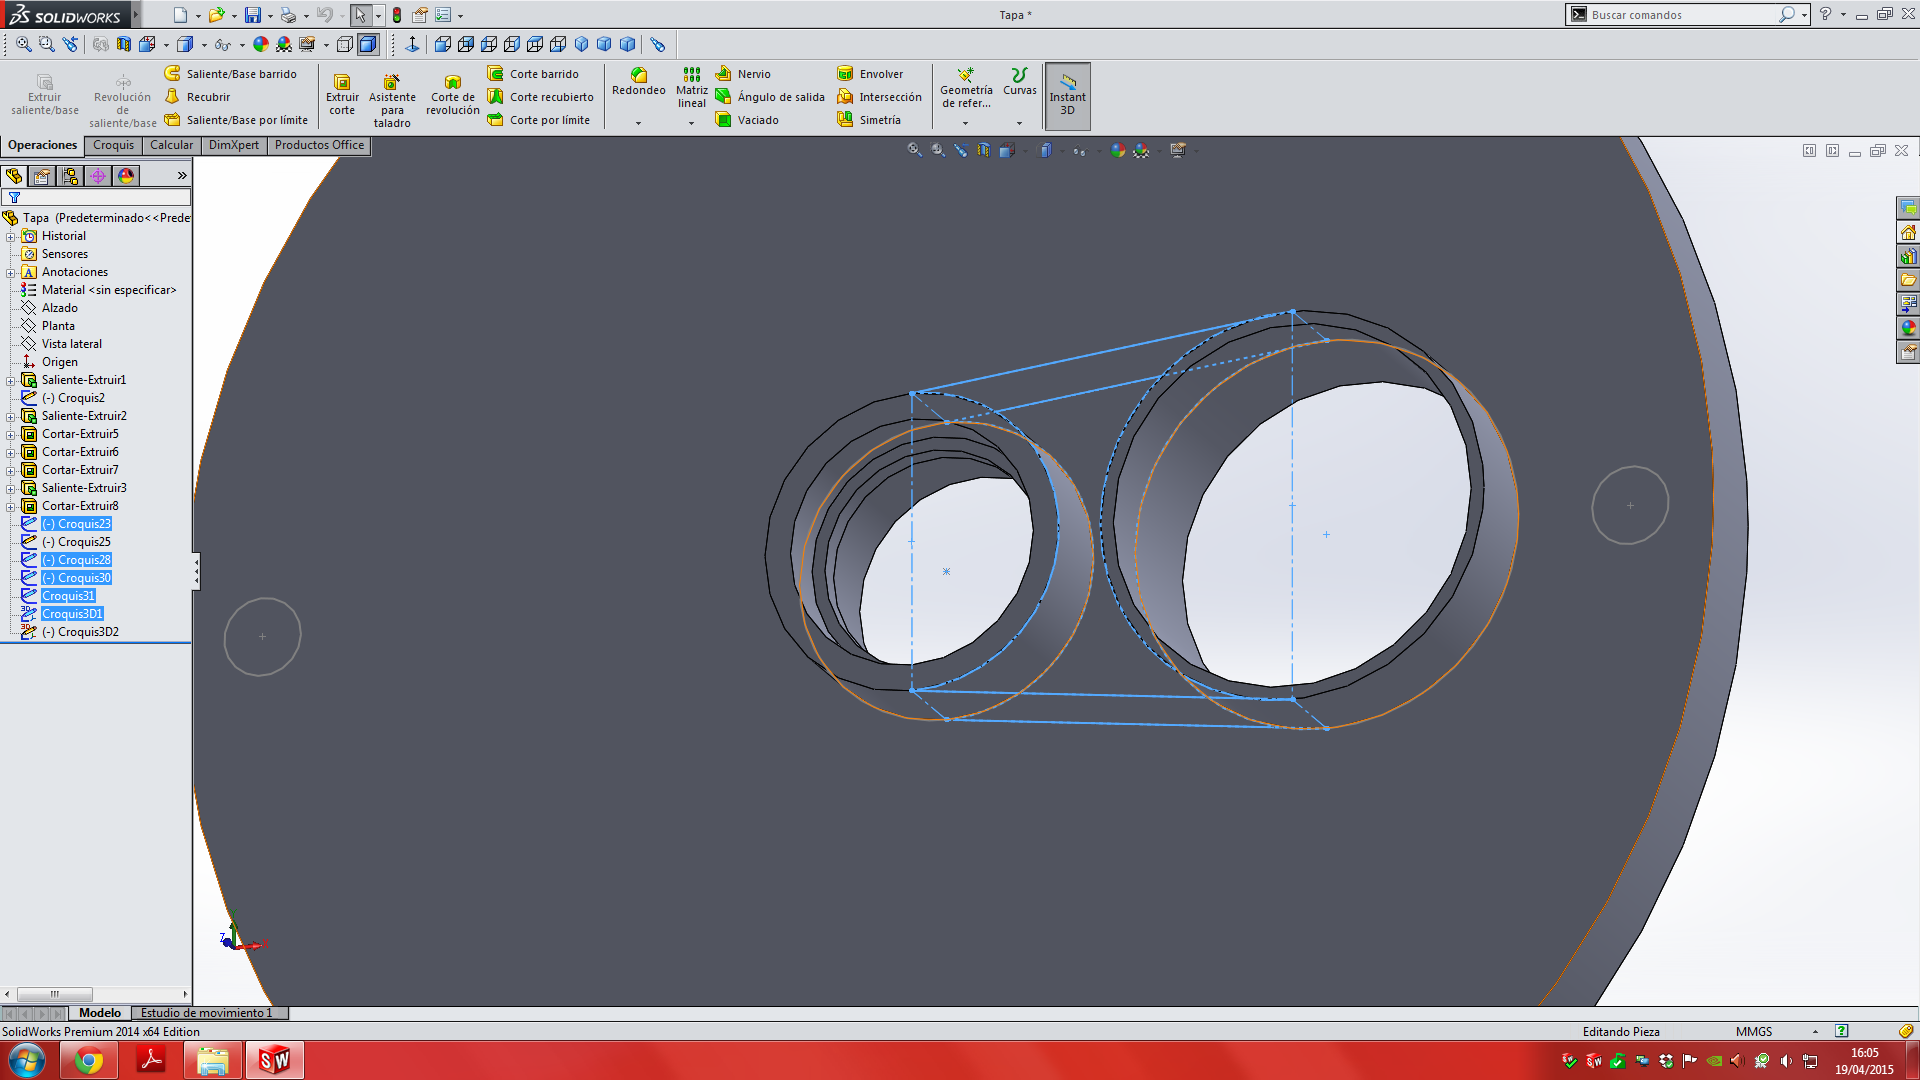Toggle the Hidden Lines Visible wireframe display button

click(345, 44)
